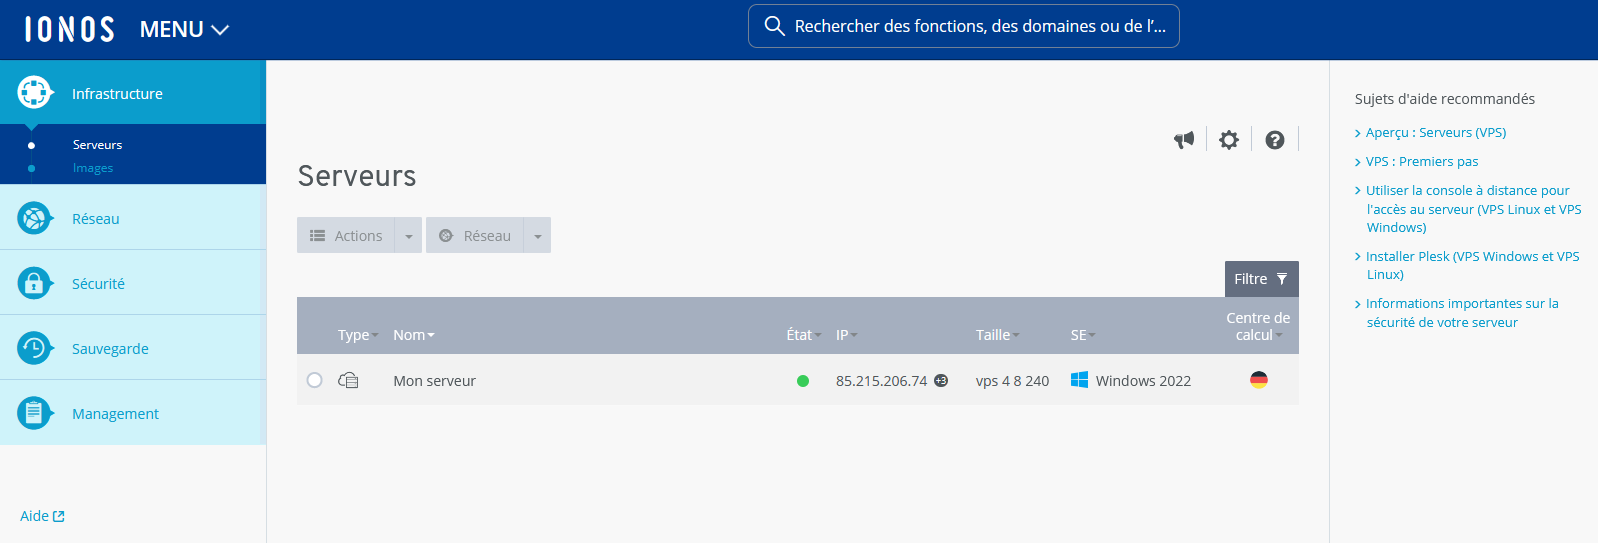Expand the Actions dropdown arrow

tap(408, 236)
